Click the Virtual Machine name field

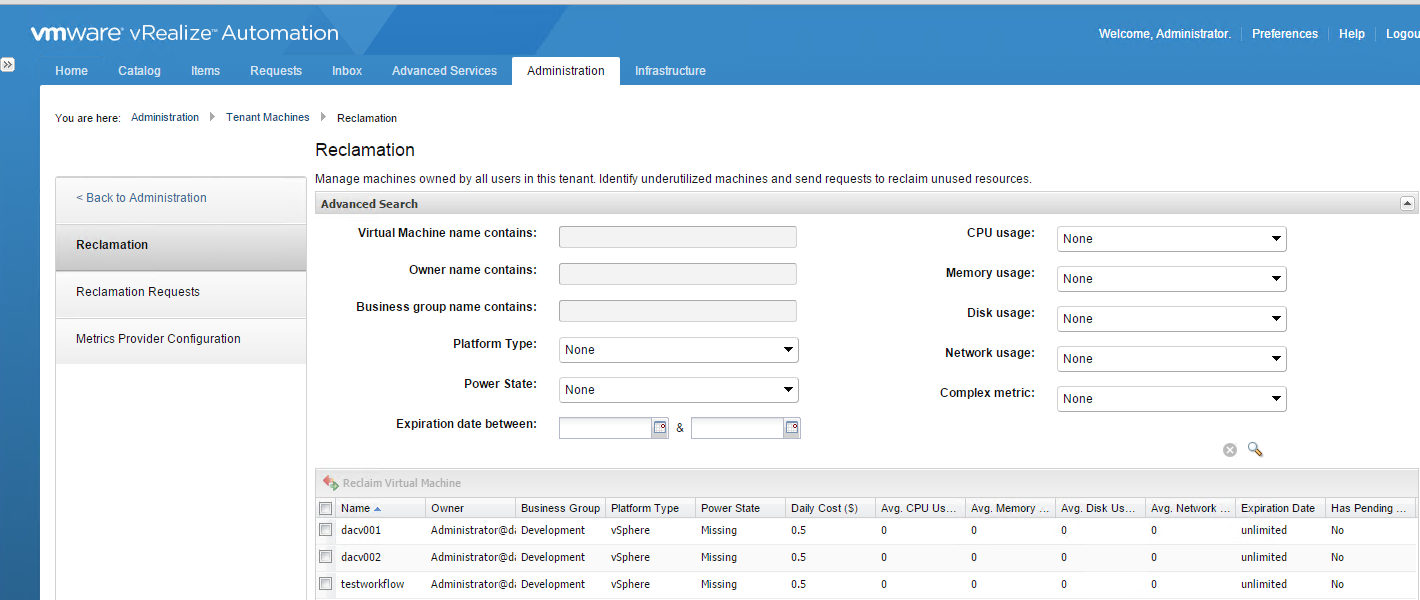point(678,237)
